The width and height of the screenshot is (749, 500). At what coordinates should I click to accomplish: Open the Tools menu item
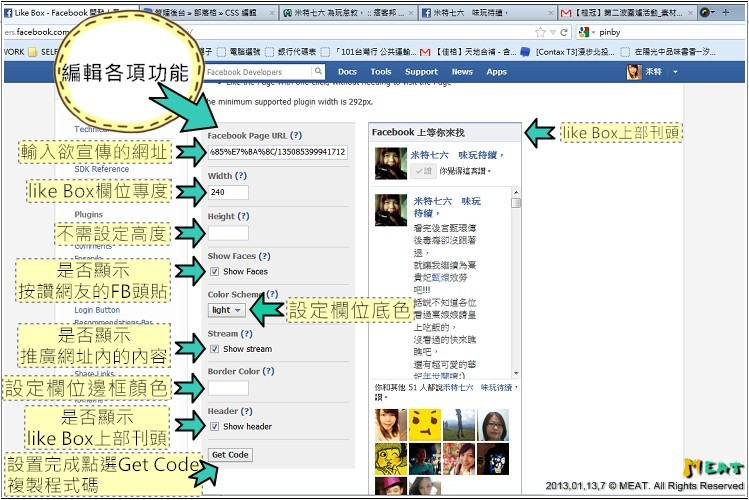(x=381, y=72)
